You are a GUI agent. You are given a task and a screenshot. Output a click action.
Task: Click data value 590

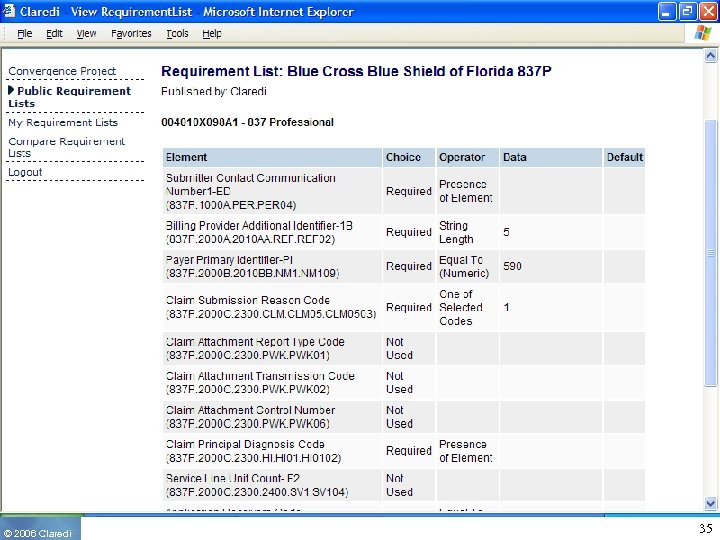point(512,266)
